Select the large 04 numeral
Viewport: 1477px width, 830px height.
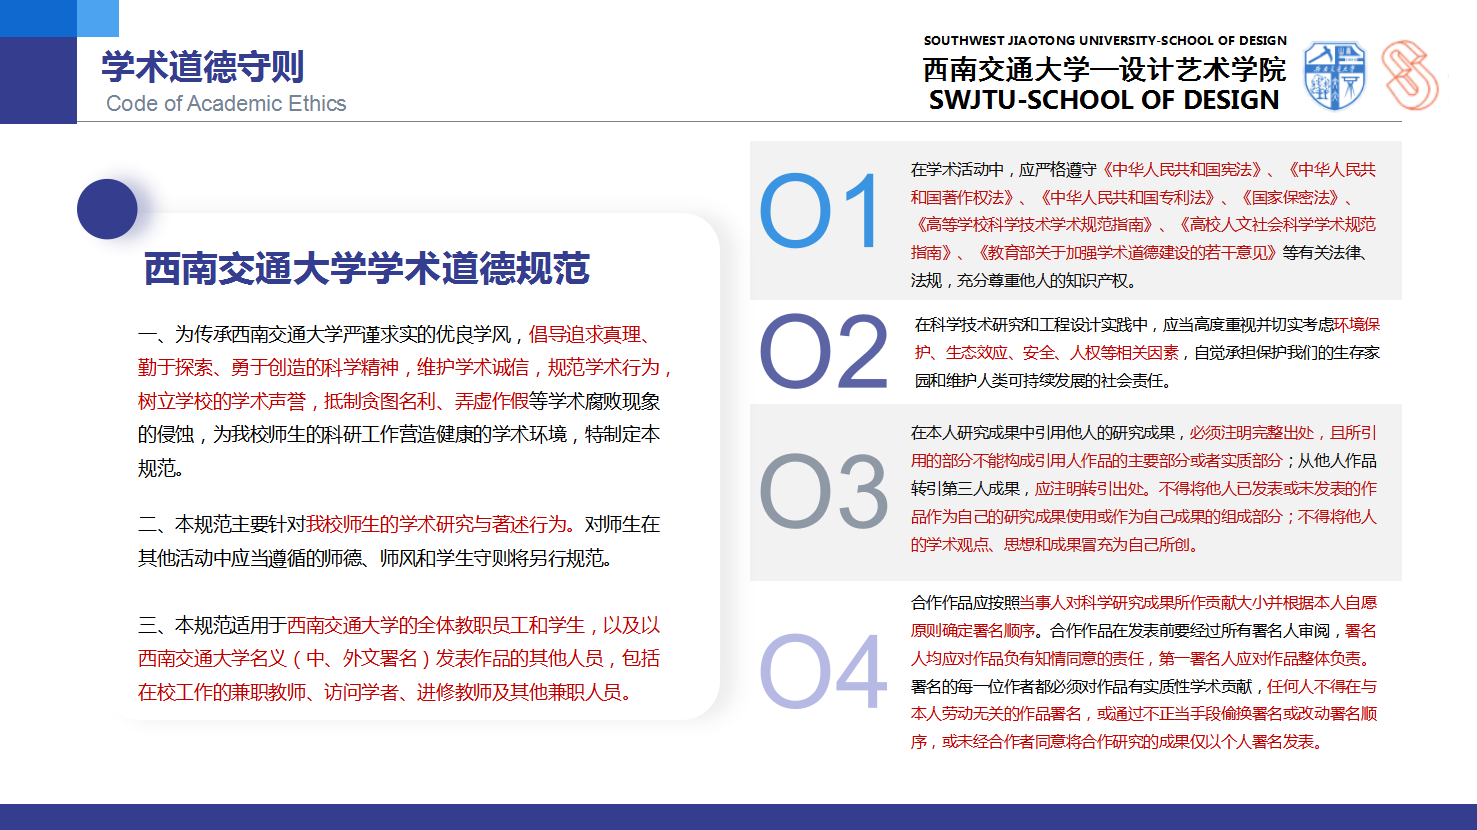click(824, 672)
